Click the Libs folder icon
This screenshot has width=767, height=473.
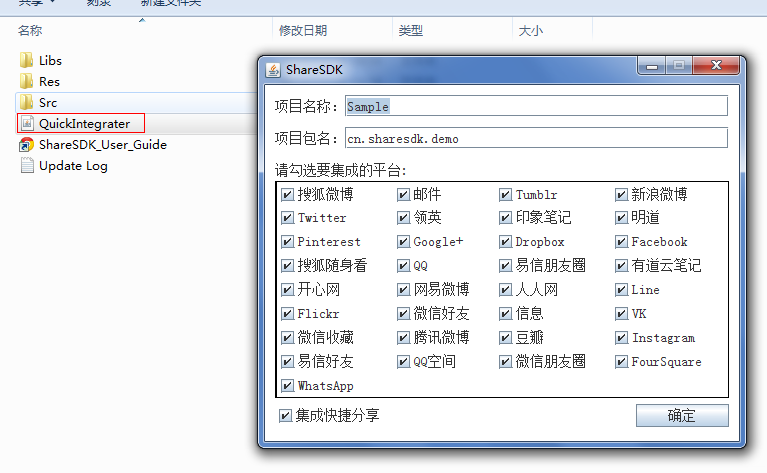[26, 60]
